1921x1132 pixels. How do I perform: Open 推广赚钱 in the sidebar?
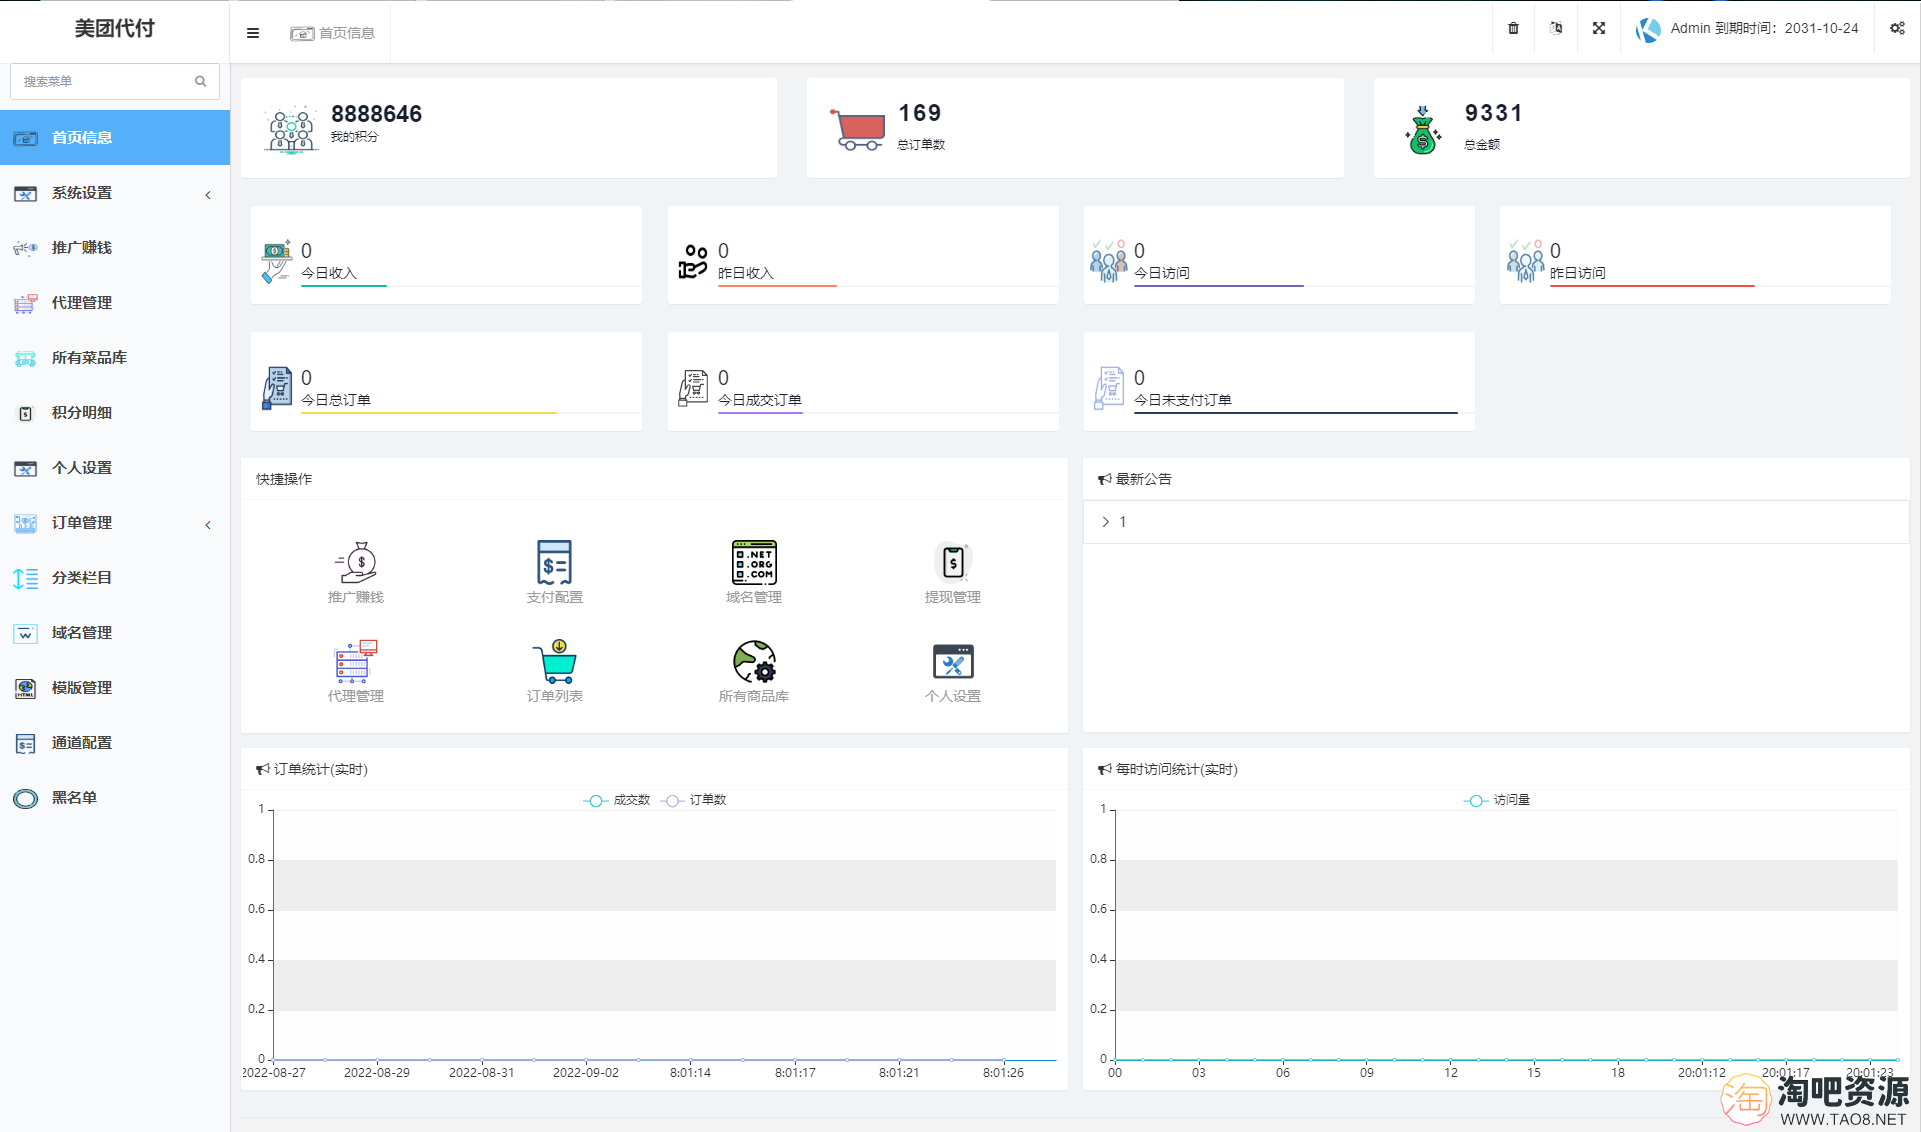click(115, 248)
